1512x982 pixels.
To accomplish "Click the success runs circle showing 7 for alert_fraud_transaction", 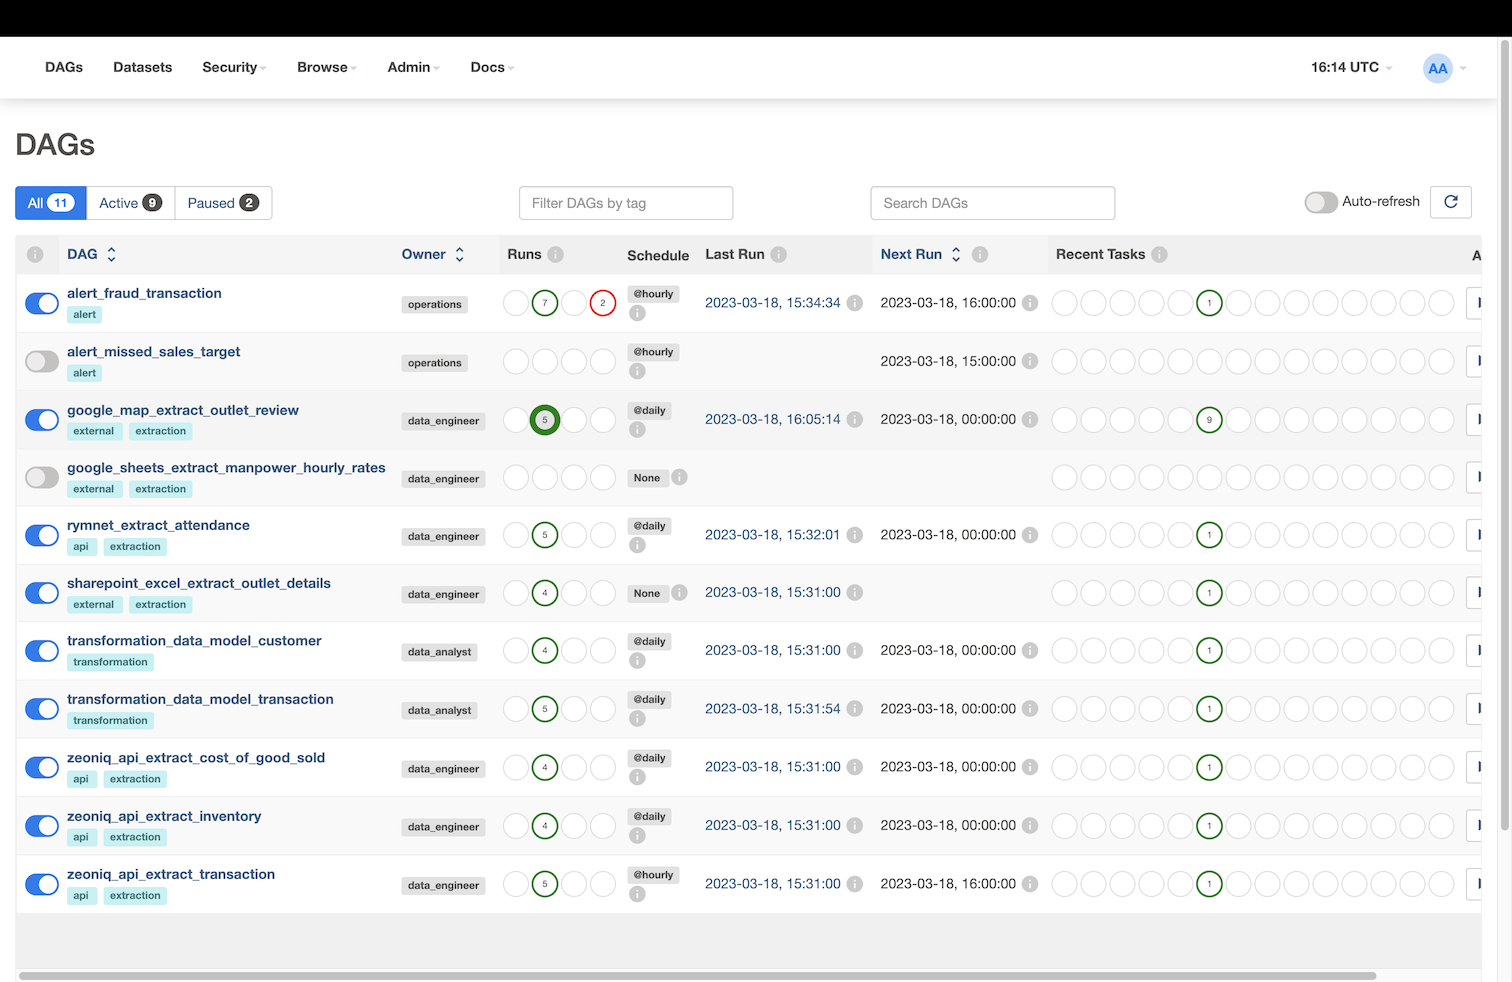I will (545, 303).
